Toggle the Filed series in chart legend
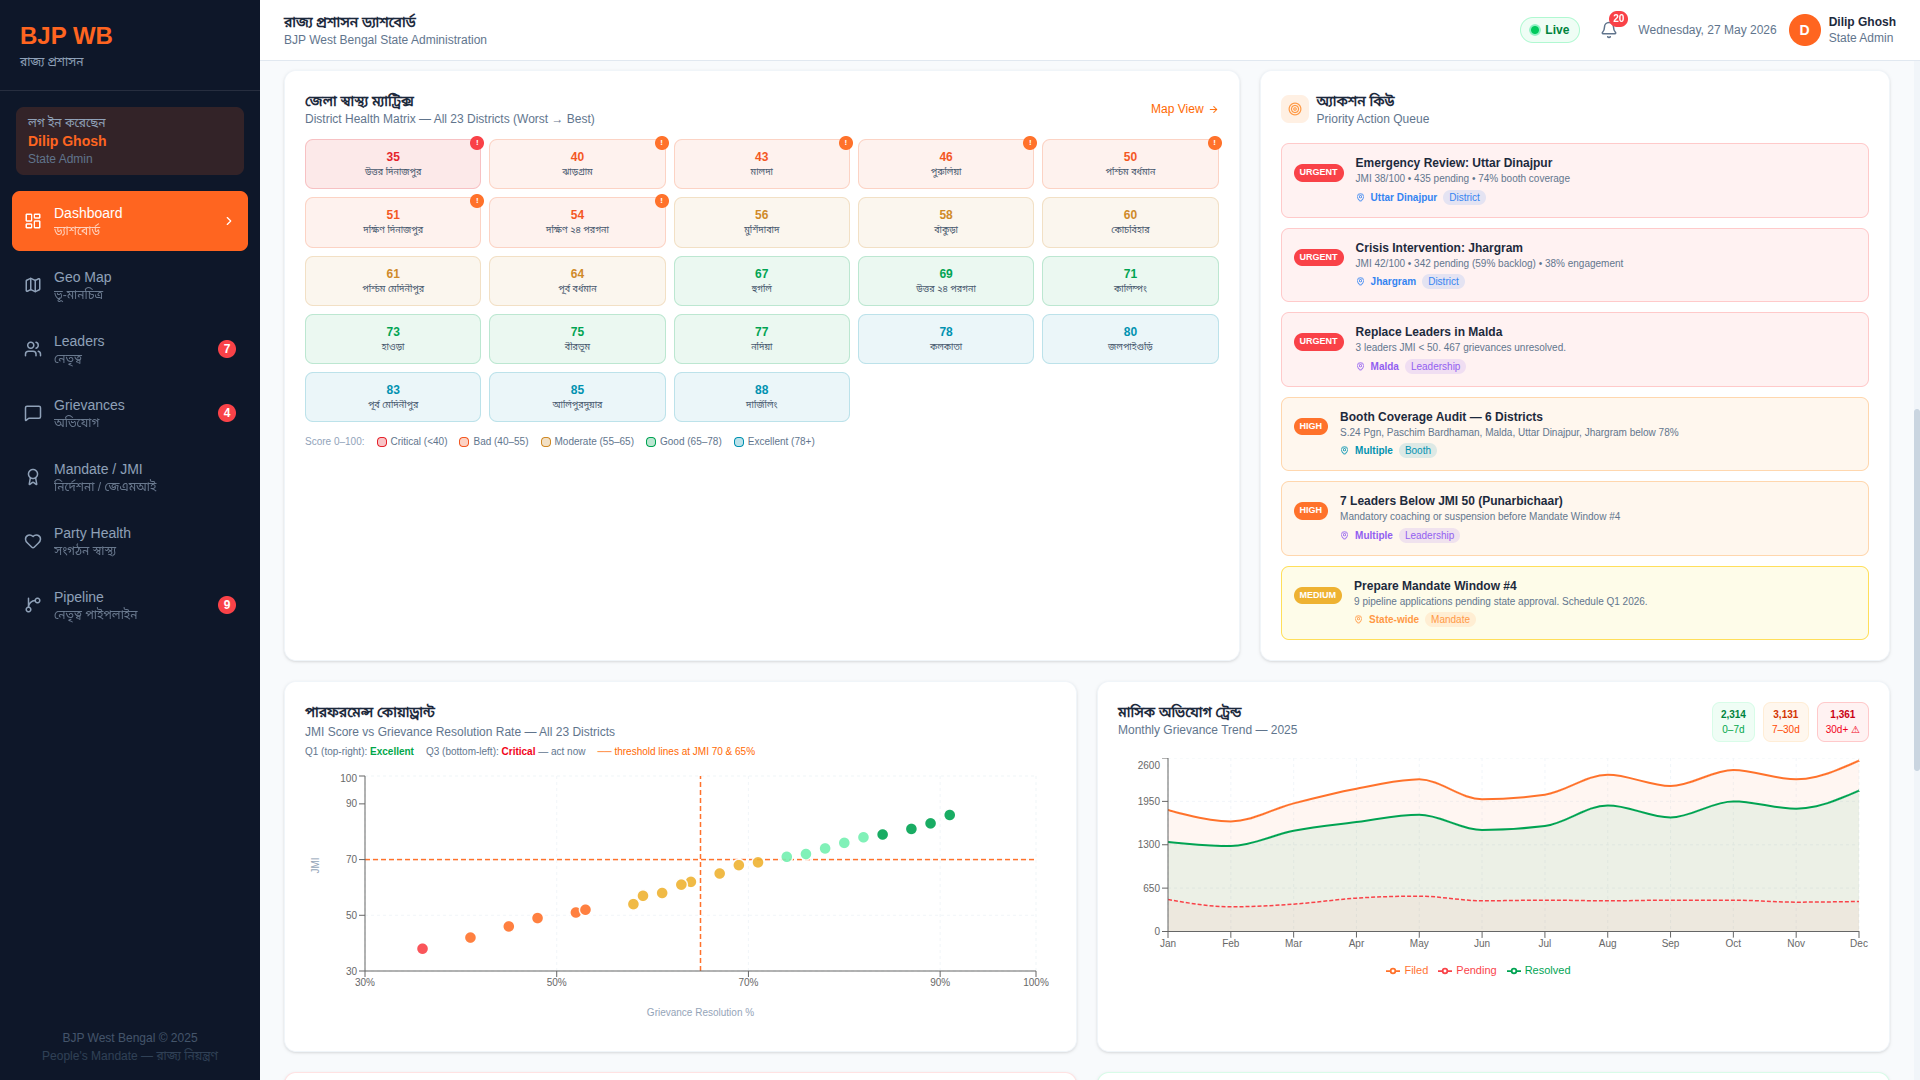 (x=1407, y=971)
